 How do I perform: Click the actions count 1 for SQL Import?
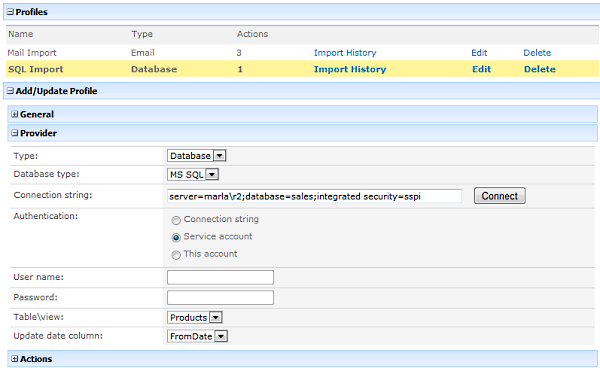pyautogui.click(x=240, y=69)
